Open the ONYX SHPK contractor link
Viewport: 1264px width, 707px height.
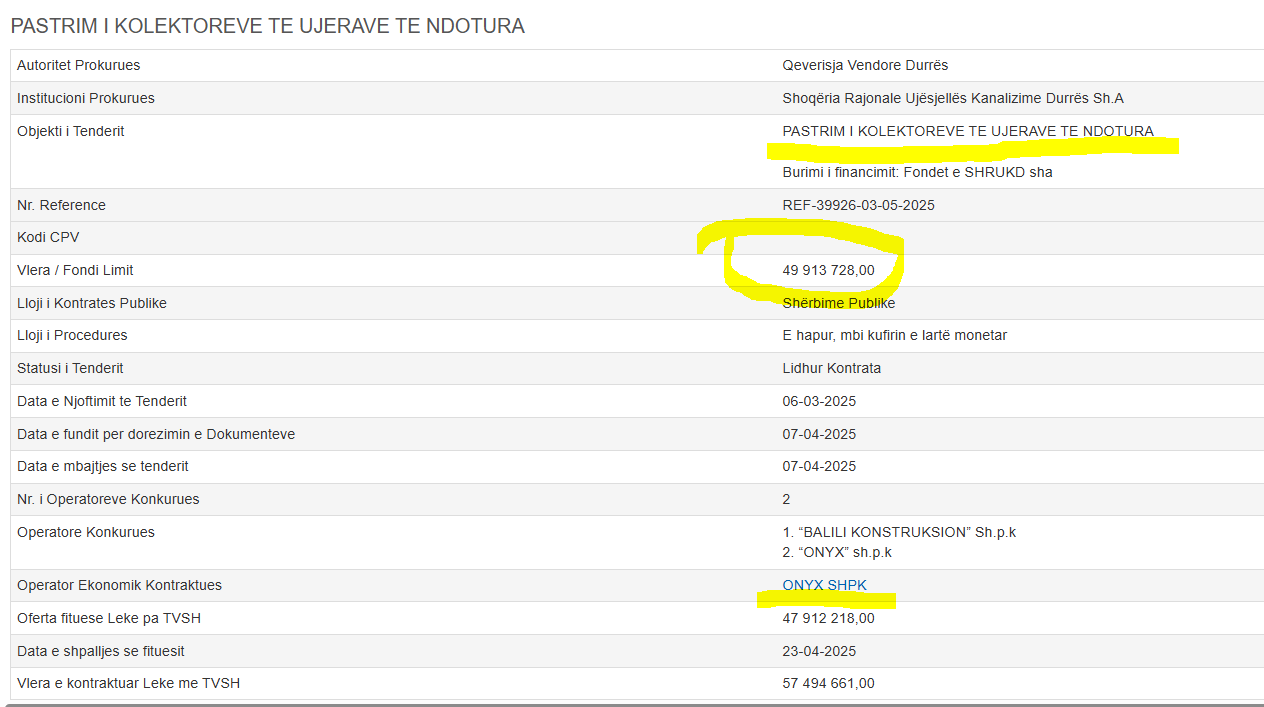[x=824, y=585]
